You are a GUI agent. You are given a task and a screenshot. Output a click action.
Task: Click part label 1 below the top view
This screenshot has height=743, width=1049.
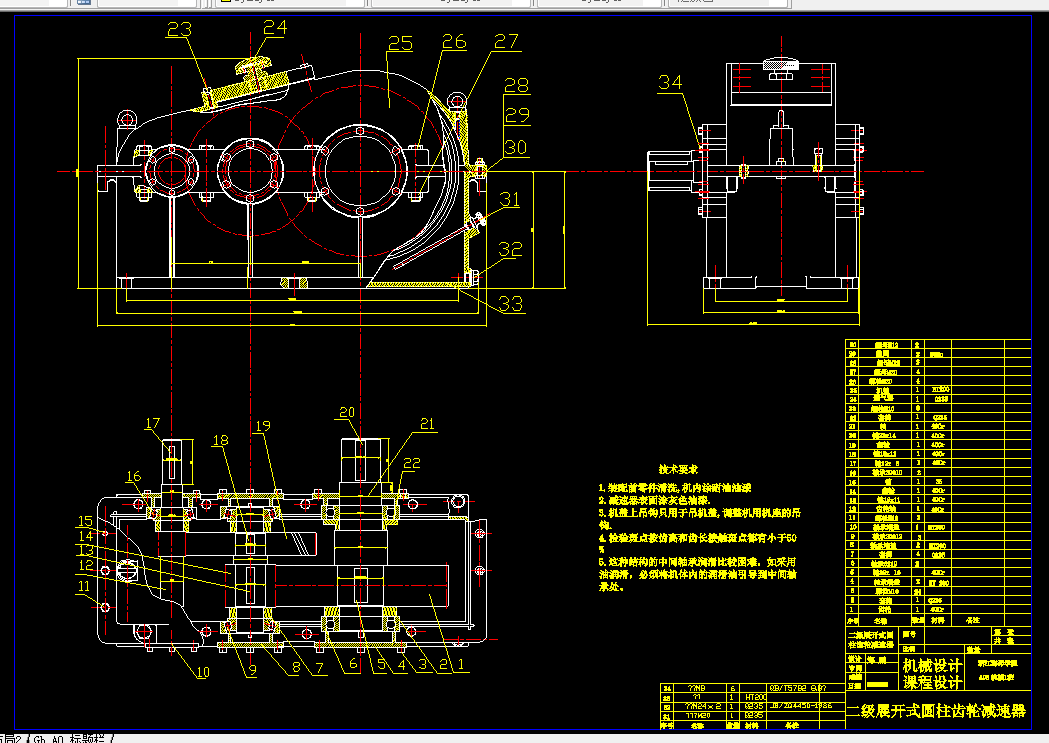coord(460,664)
